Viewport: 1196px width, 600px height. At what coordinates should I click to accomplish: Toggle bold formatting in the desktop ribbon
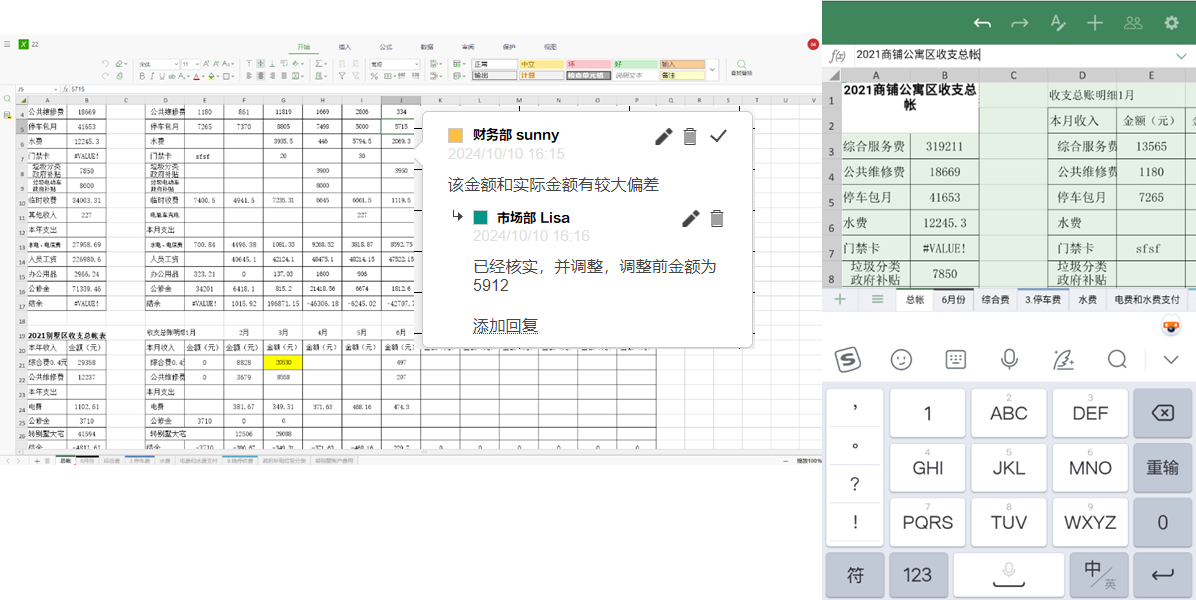pyautogui.click(x=142, y=76)
